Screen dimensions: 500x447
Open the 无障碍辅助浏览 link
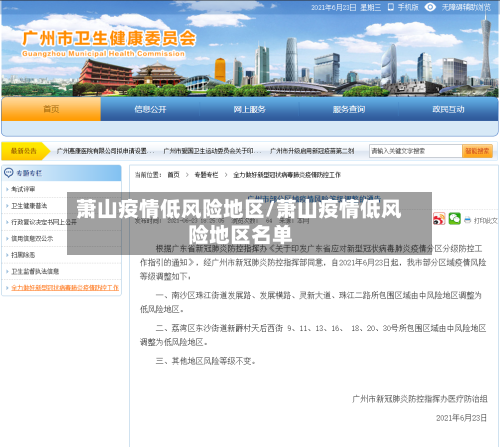point(466,7)
